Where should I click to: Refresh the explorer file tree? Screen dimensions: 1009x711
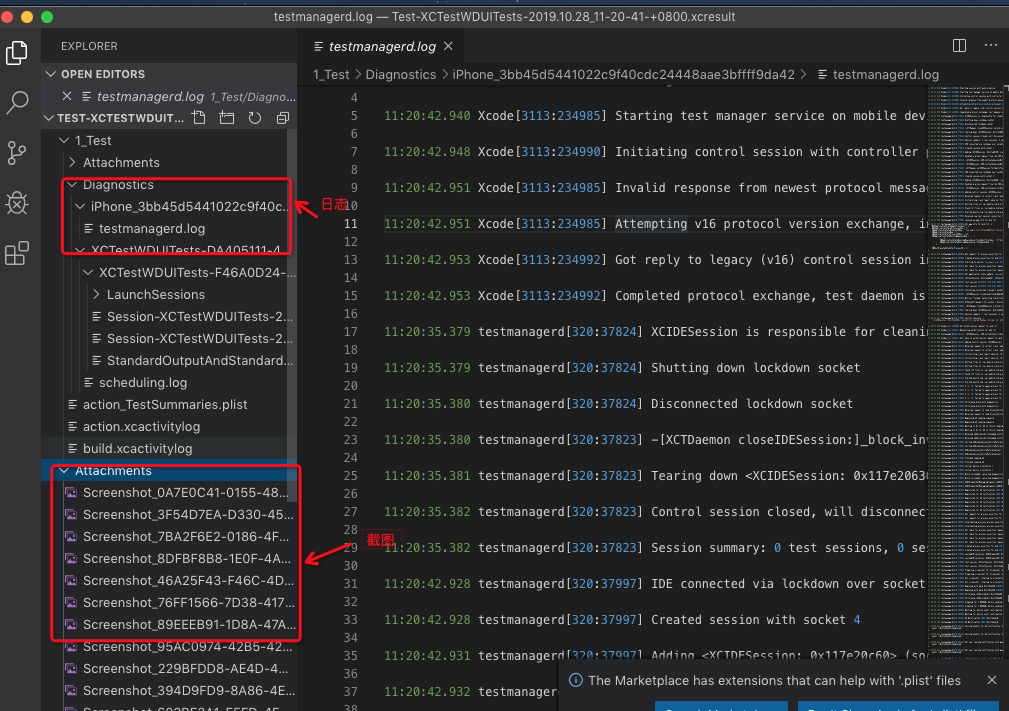click(255, 118)
